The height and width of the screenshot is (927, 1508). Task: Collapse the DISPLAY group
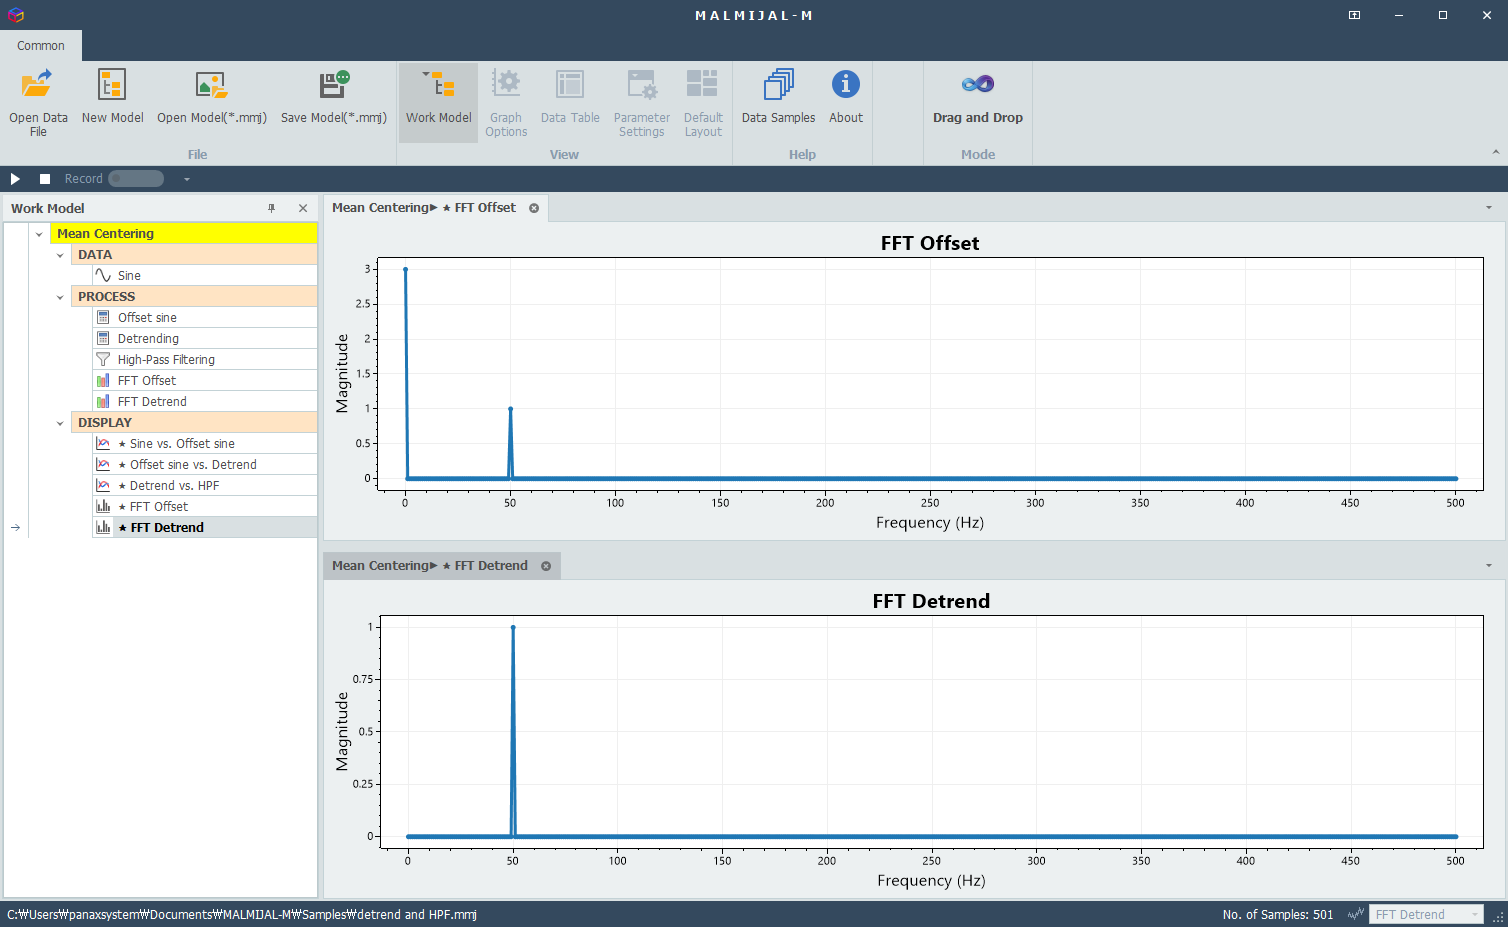point(60,423)
